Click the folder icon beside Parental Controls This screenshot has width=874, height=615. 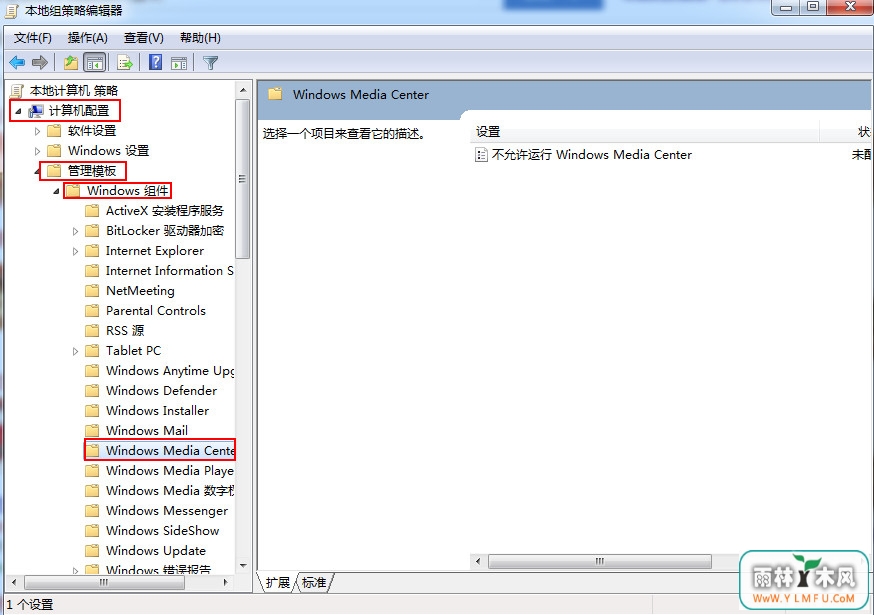pyautogui.click(x=92, y=311)
